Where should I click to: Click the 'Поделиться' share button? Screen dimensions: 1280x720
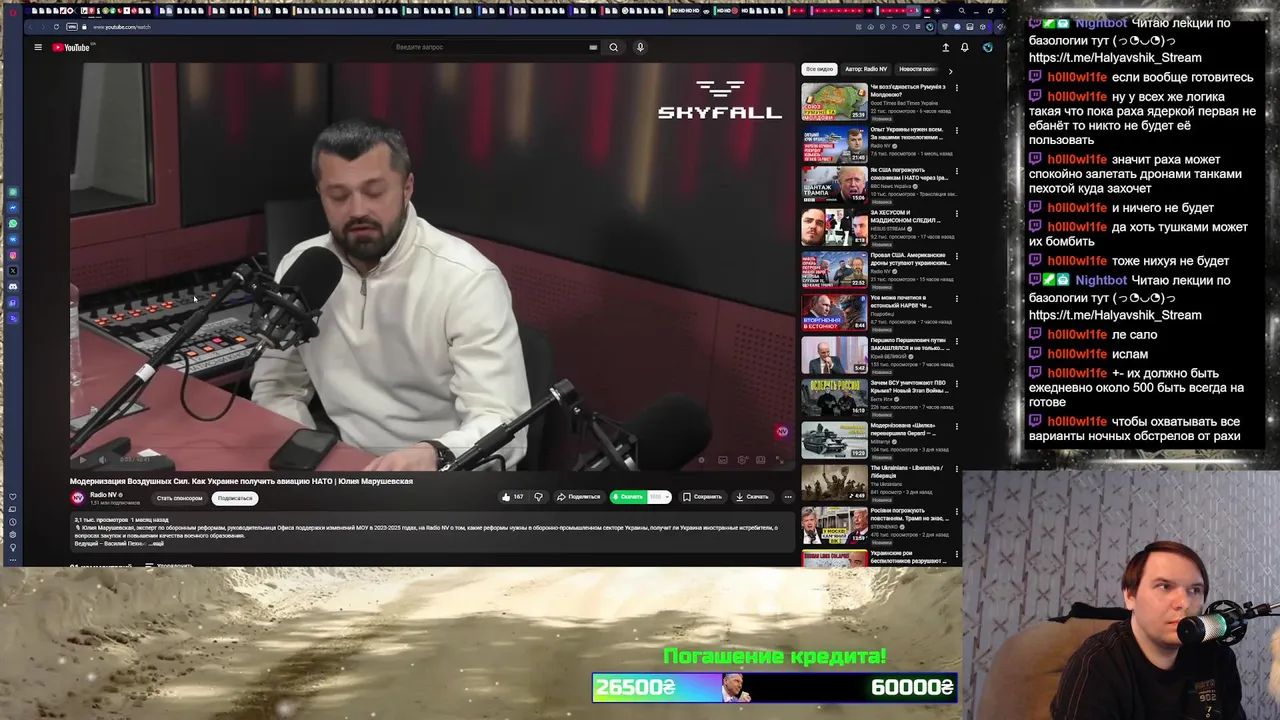coord(579,497)
